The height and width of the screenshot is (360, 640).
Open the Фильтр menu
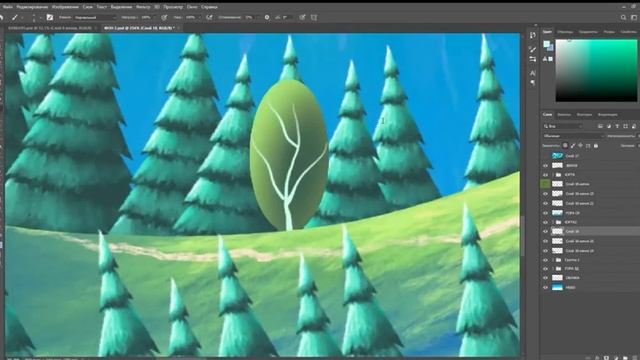pos(143,7)
